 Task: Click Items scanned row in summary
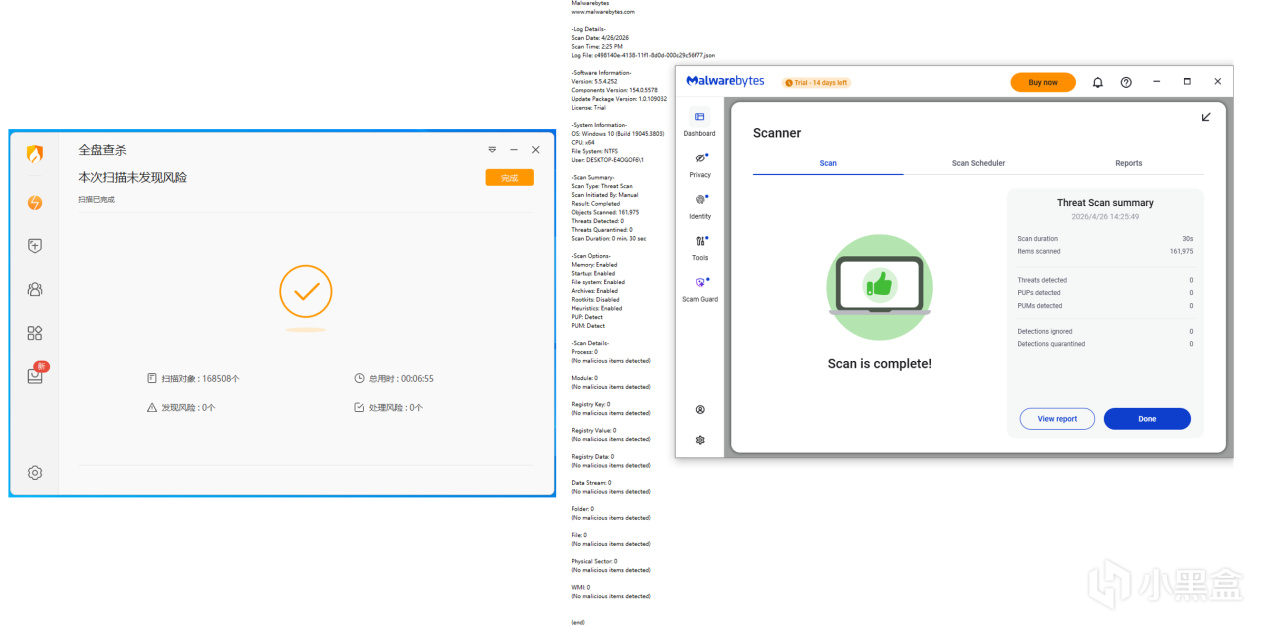tap(1105, 251)
